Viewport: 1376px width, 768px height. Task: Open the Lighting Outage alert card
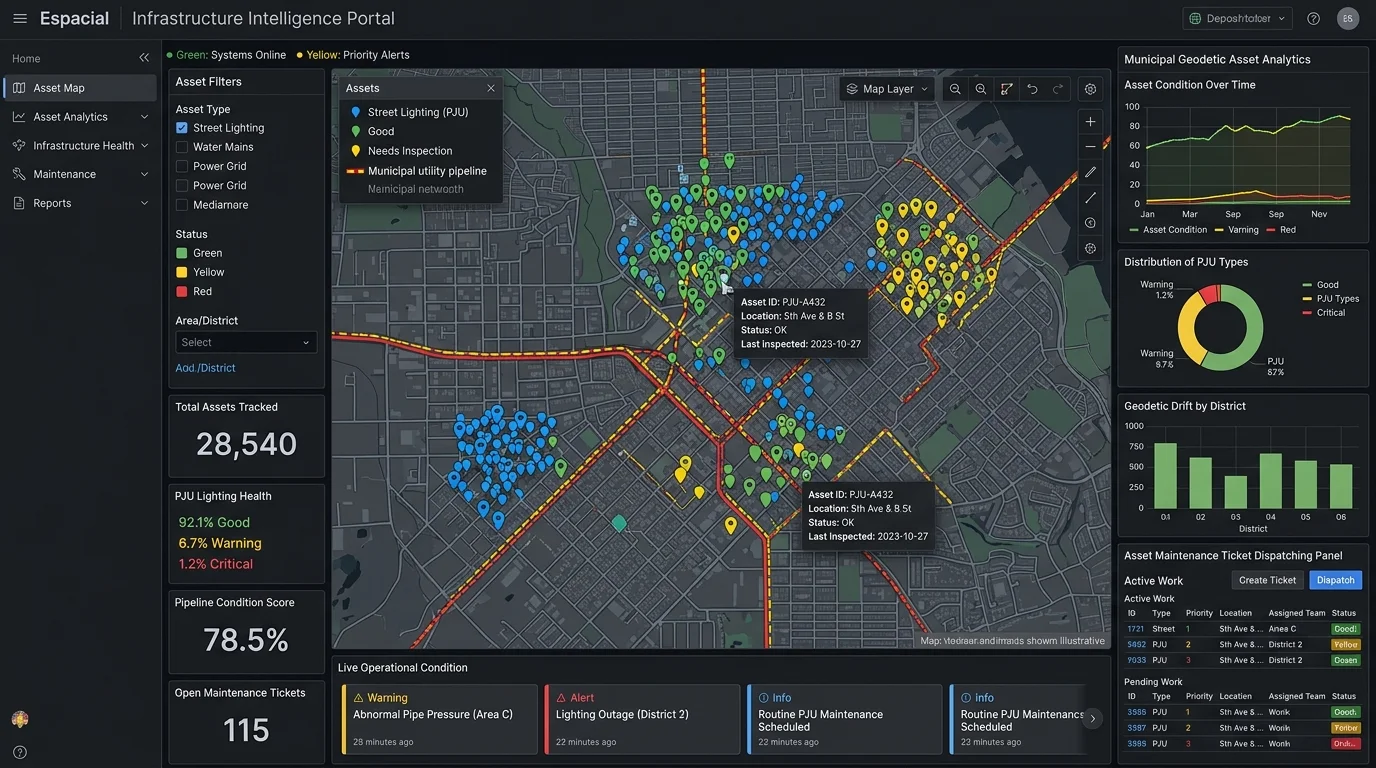pos(642,719)
